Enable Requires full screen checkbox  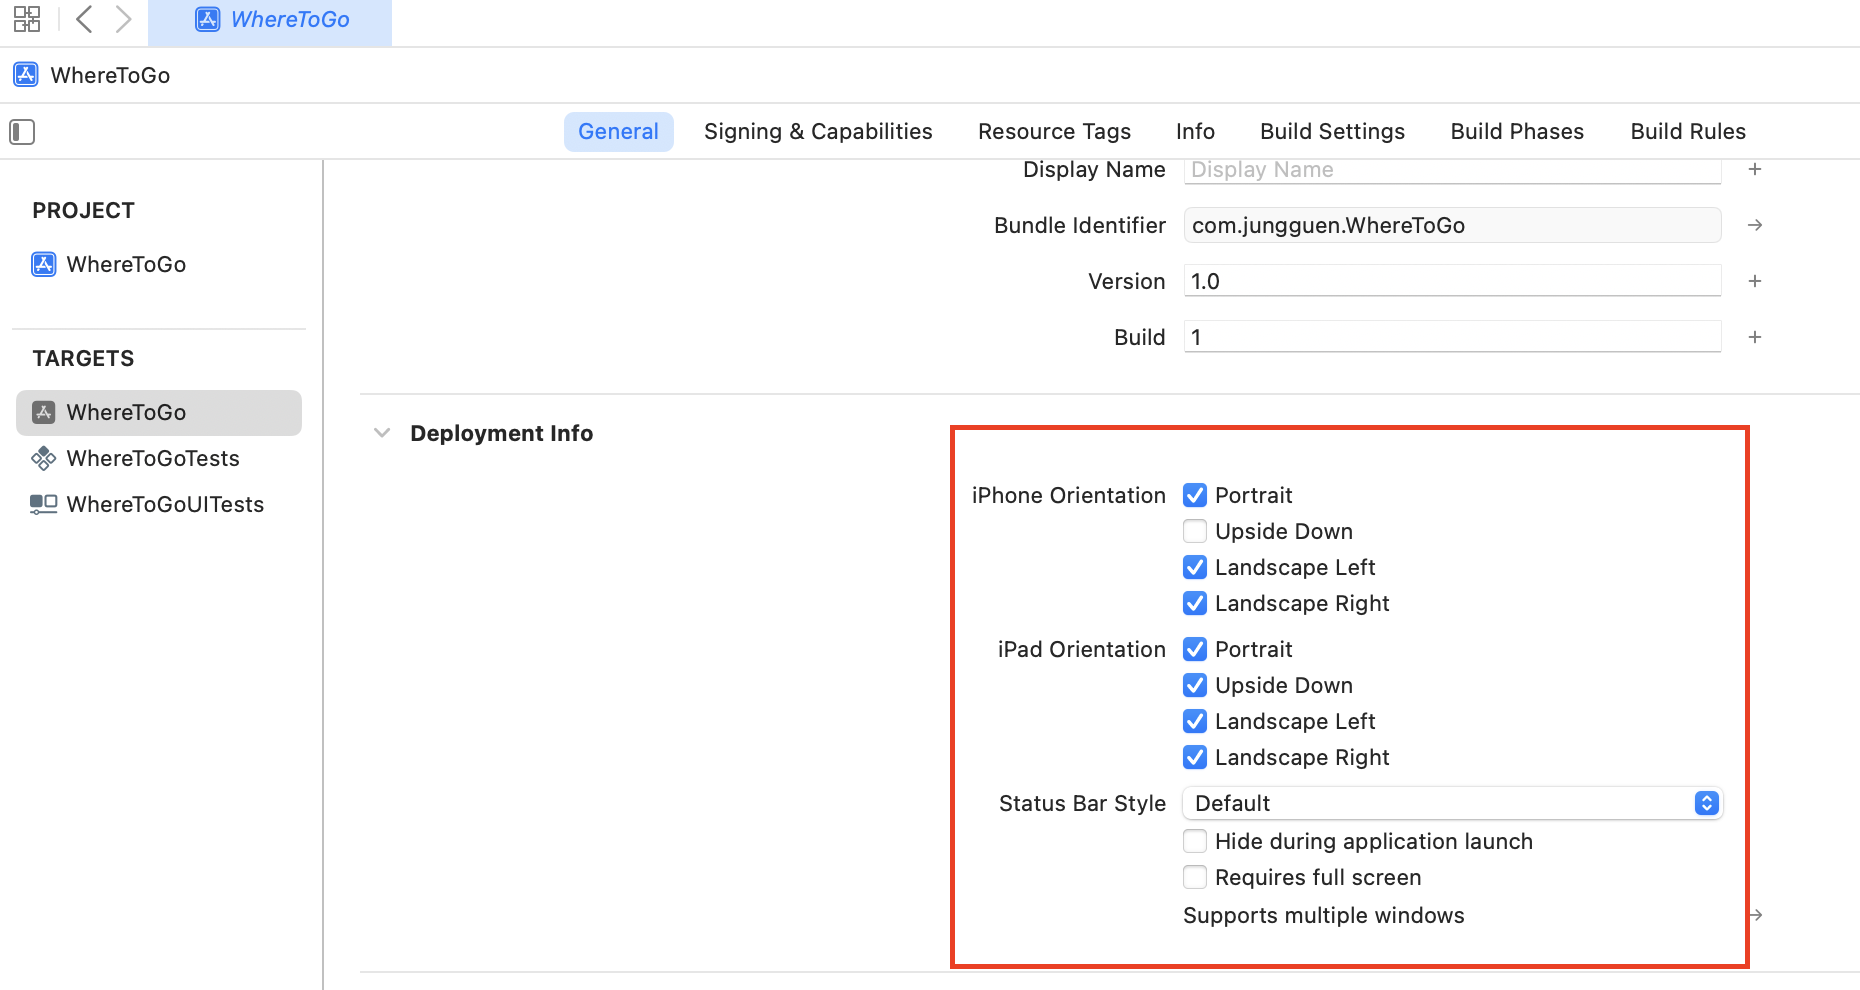[x=1194, y=877]
